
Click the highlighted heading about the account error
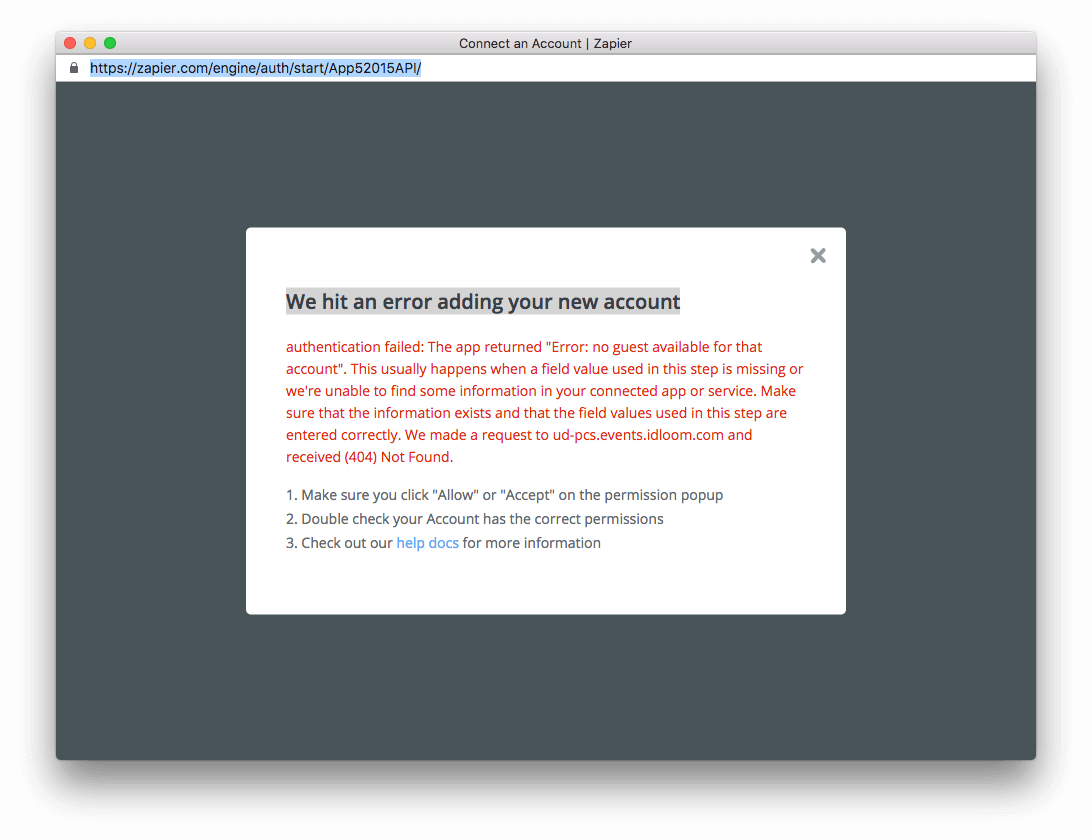coord(483,301)
